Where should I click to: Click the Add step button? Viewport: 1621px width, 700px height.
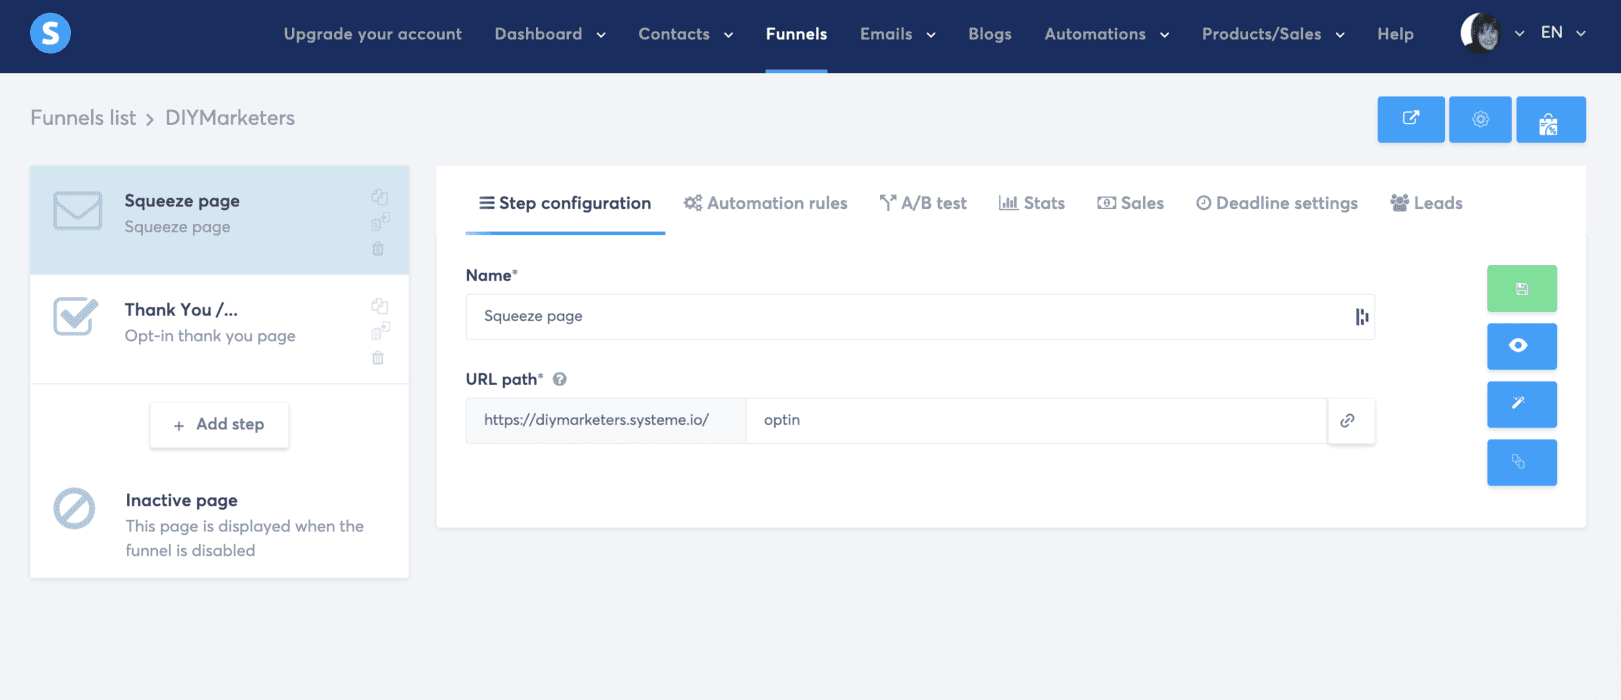click(x=219, y=425)
